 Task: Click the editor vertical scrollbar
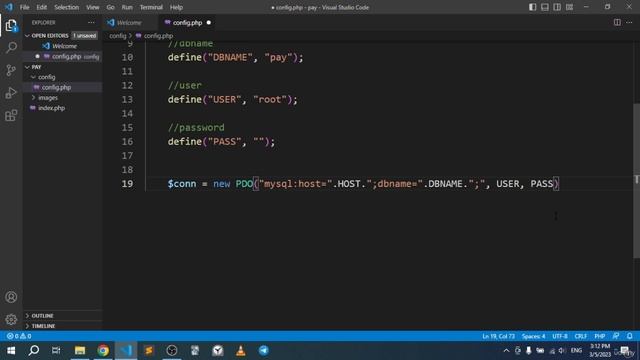(636, 181)
